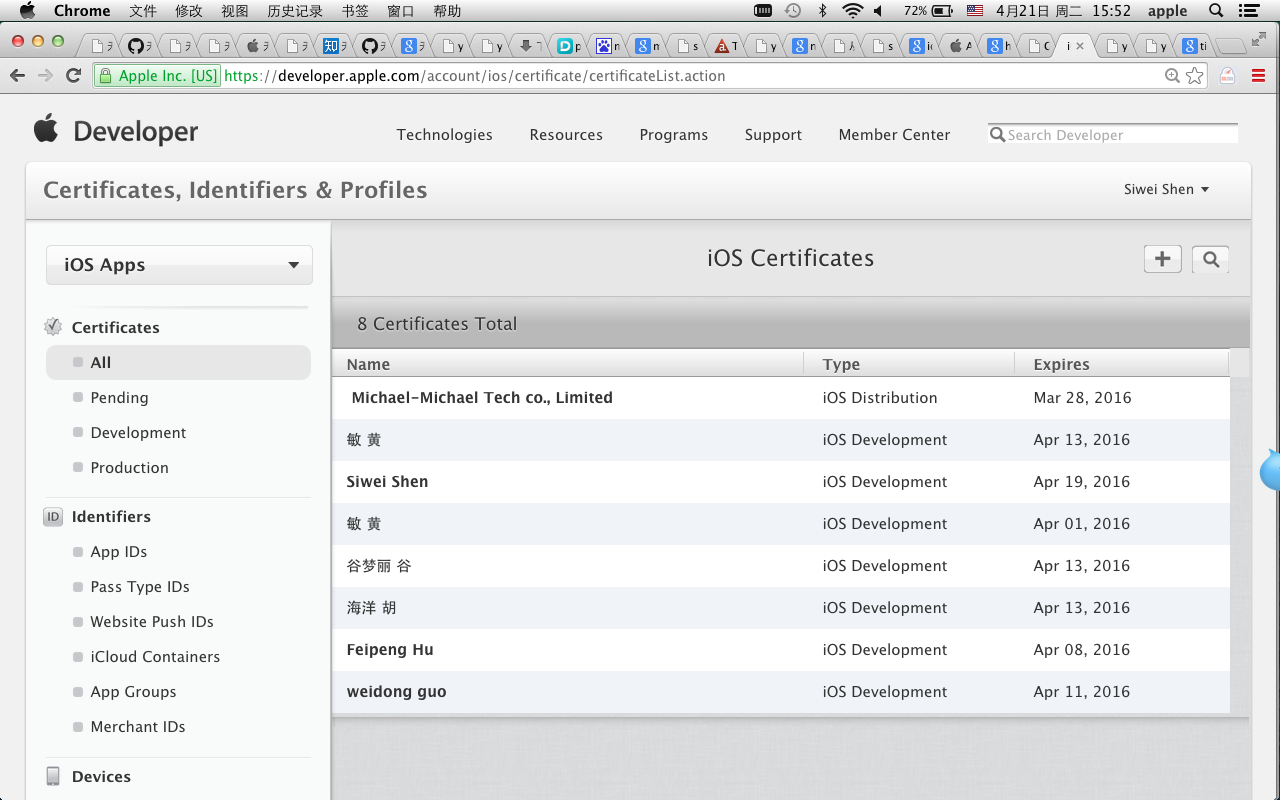This screenshot has height=800, width=1280.
Task: Click the Apple Developer logo
Action: 116,131
